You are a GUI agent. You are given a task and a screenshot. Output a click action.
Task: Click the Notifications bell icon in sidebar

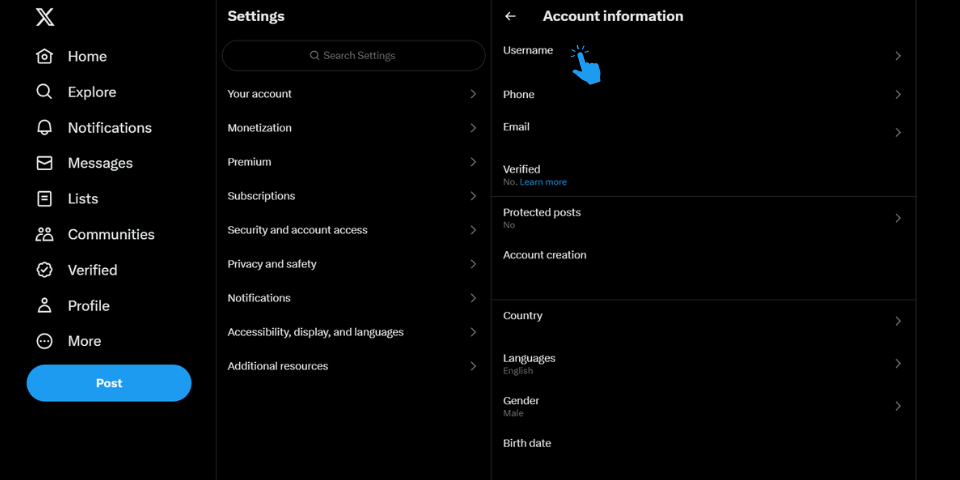coord(44,127)
